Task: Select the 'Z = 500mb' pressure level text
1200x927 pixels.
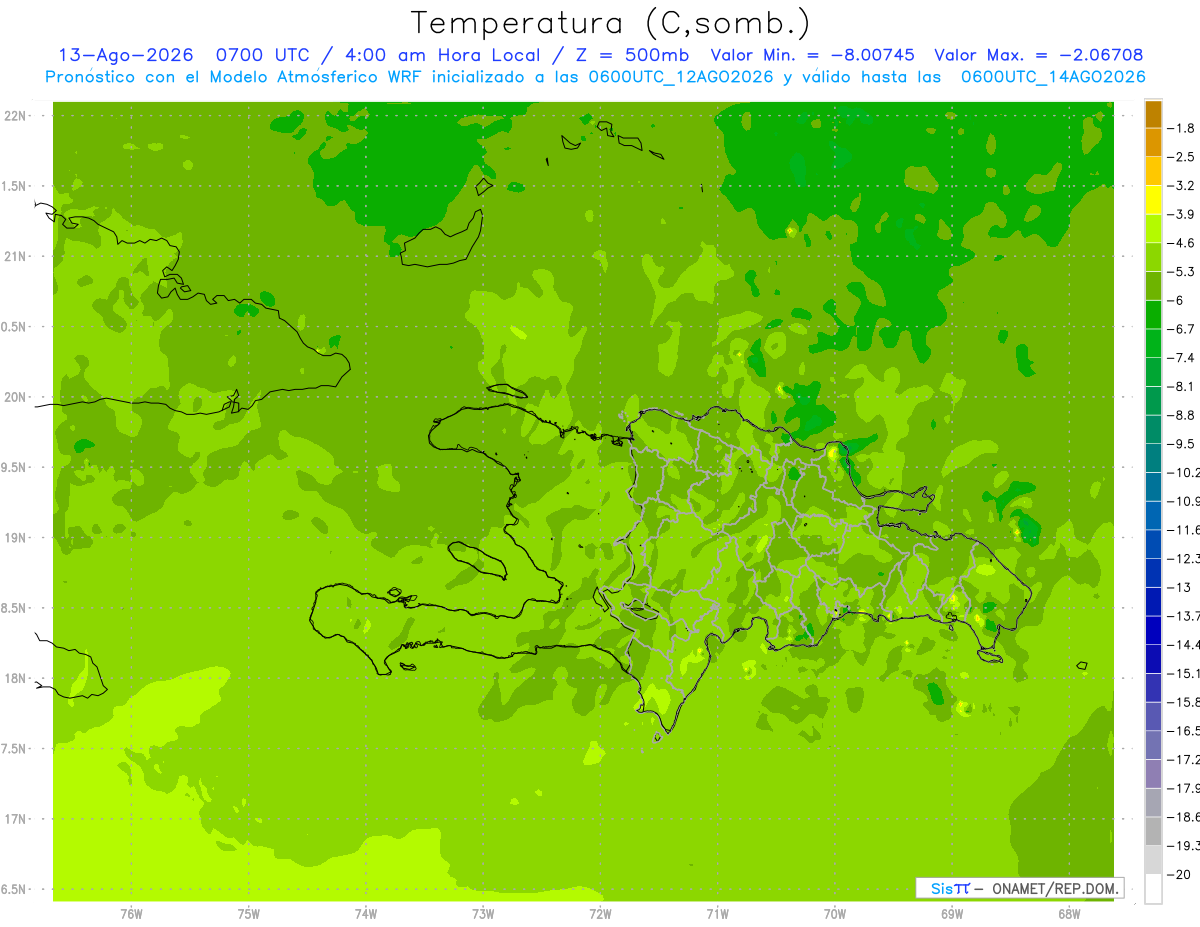Action: [632, 55]
